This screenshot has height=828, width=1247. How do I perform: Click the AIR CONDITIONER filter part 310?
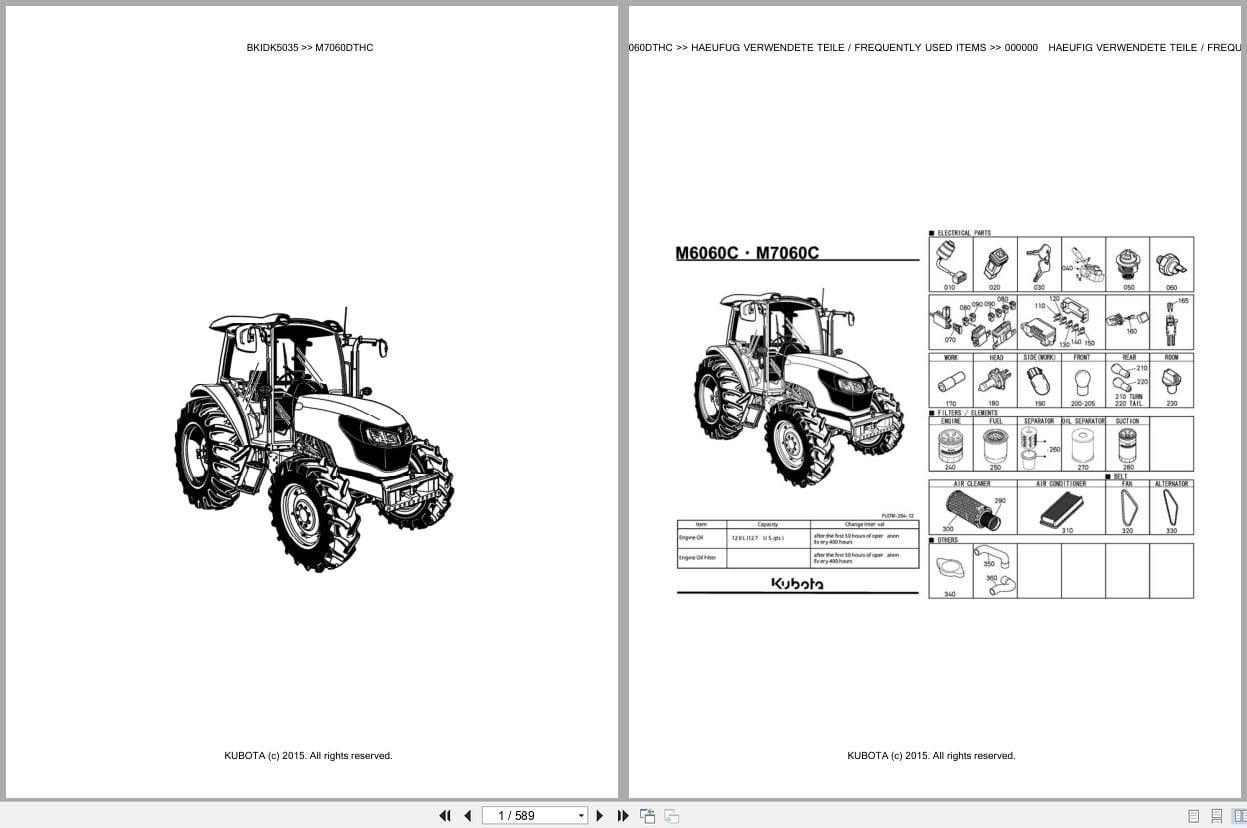(1061, 508)
